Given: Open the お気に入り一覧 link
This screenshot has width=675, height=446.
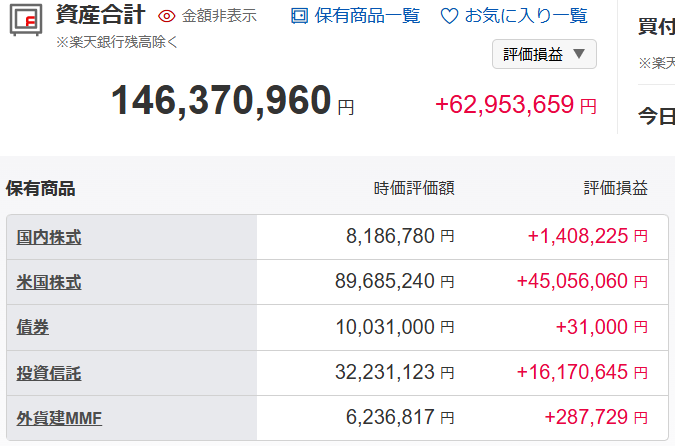Looking at the screenshot, I should 526,16.
